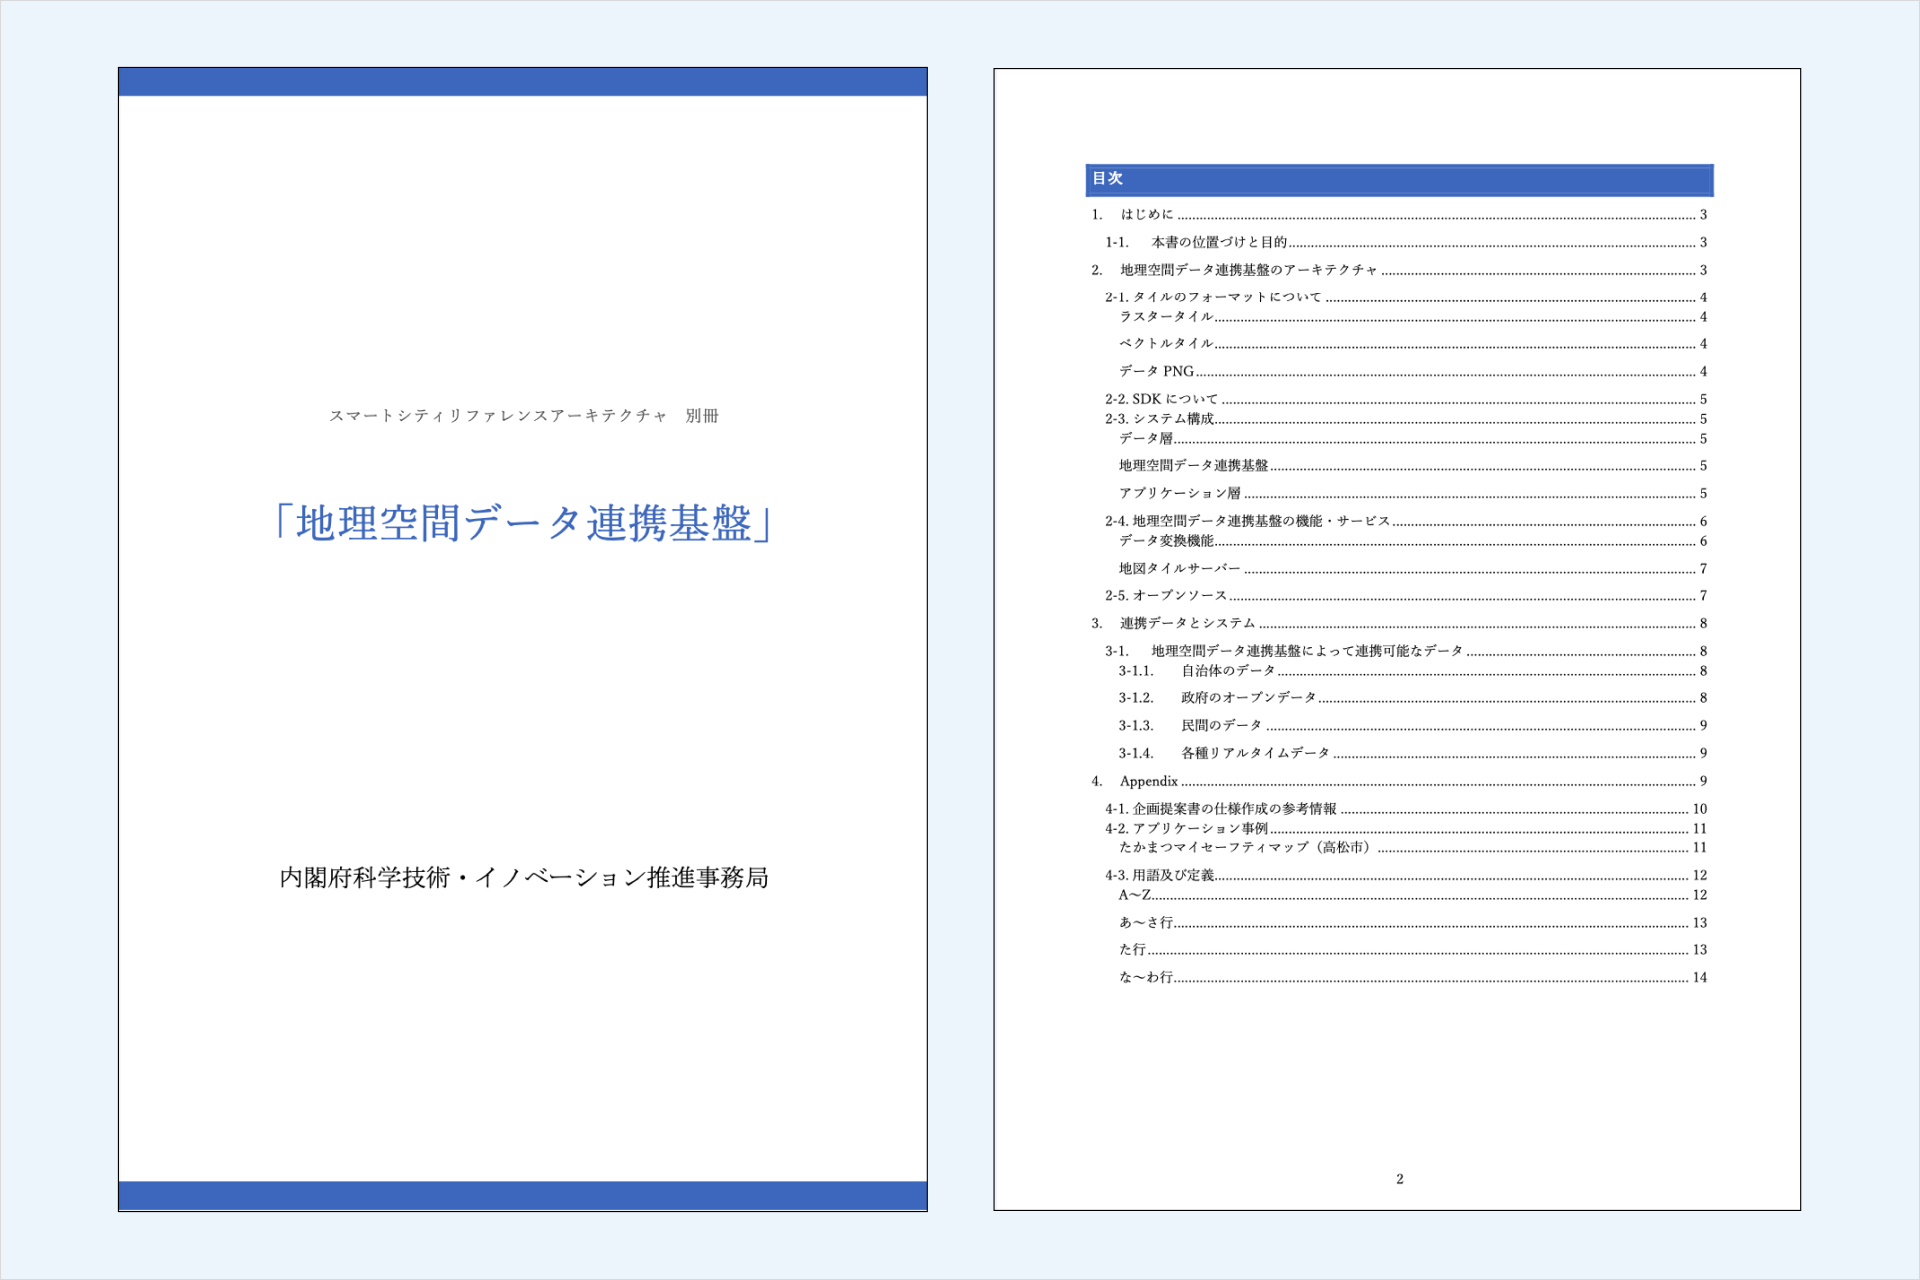Open the データ PNG entry

click(x=1156, y=371)
